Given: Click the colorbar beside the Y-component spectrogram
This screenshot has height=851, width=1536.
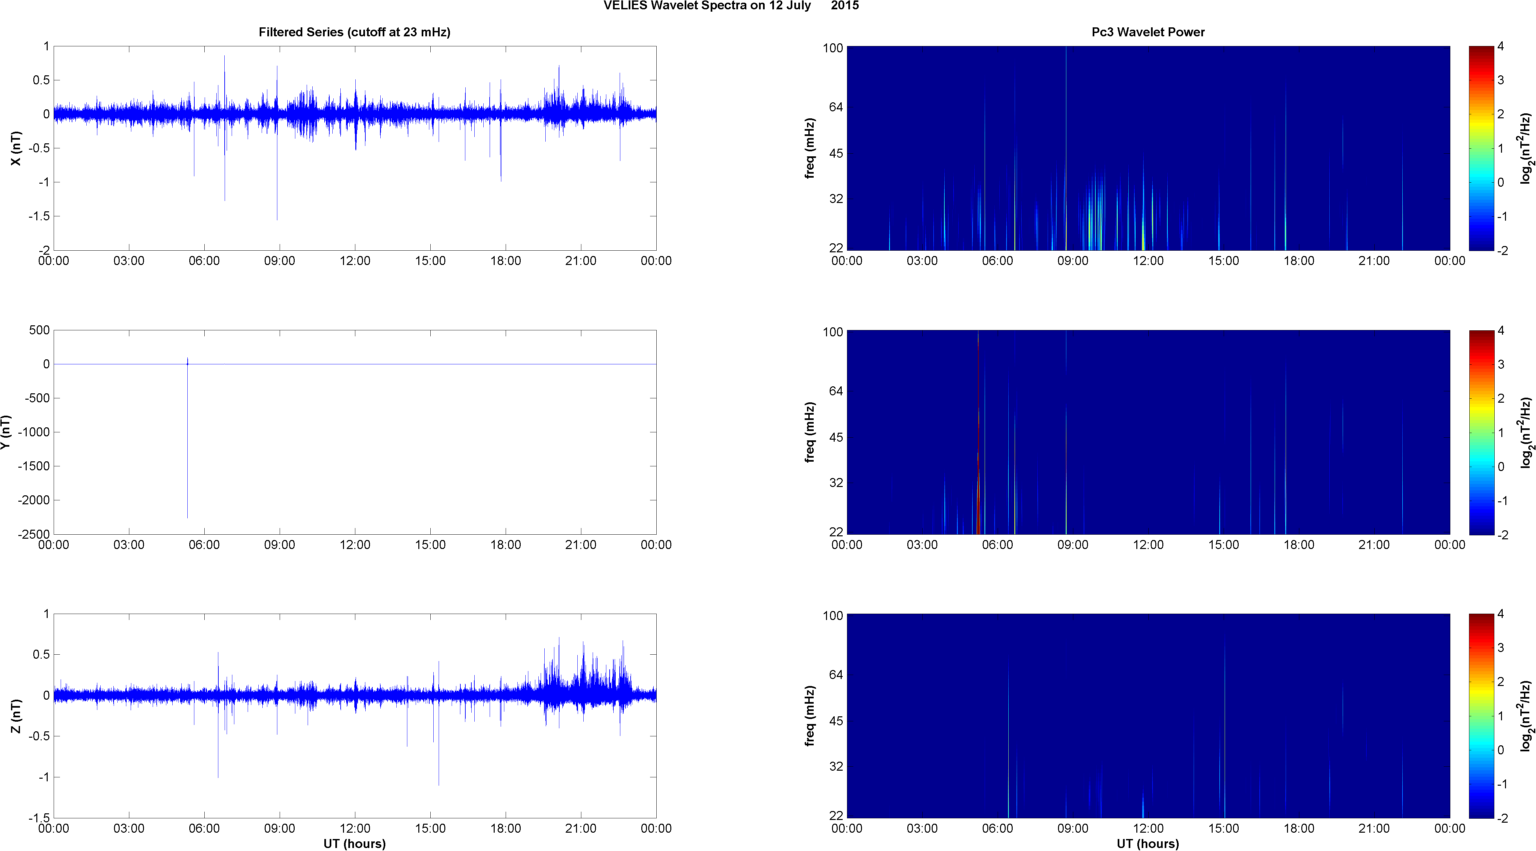Looking at the screenshot, I should coord(1481,432).
